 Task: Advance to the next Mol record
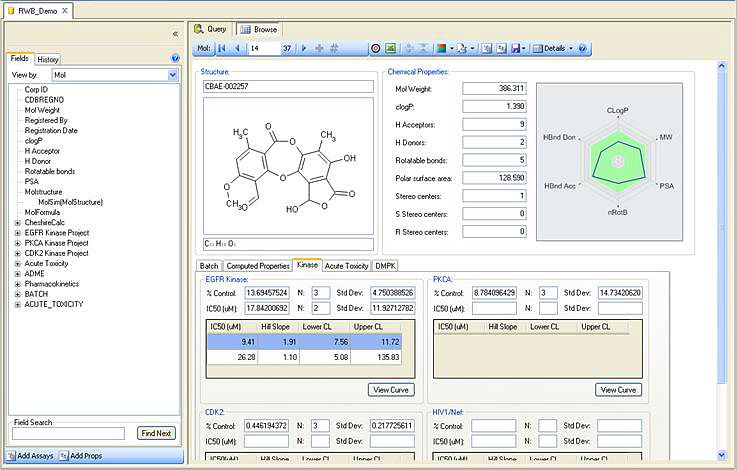click(305, 48)
